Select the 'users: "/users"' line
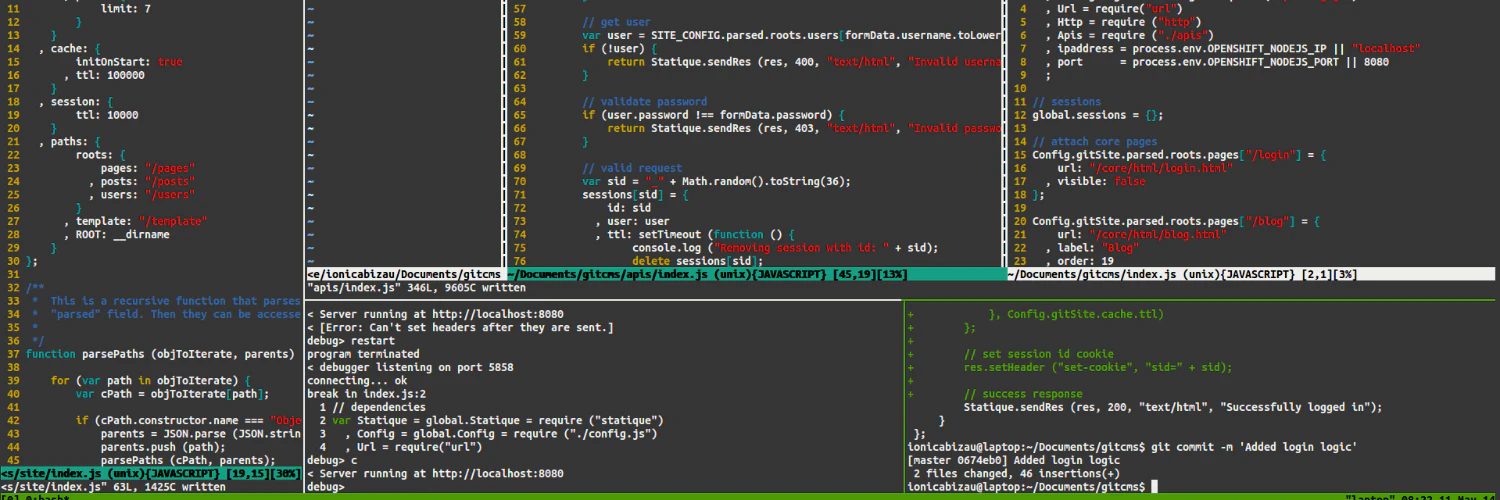The image size is (1500, 500). coord(142,195)
